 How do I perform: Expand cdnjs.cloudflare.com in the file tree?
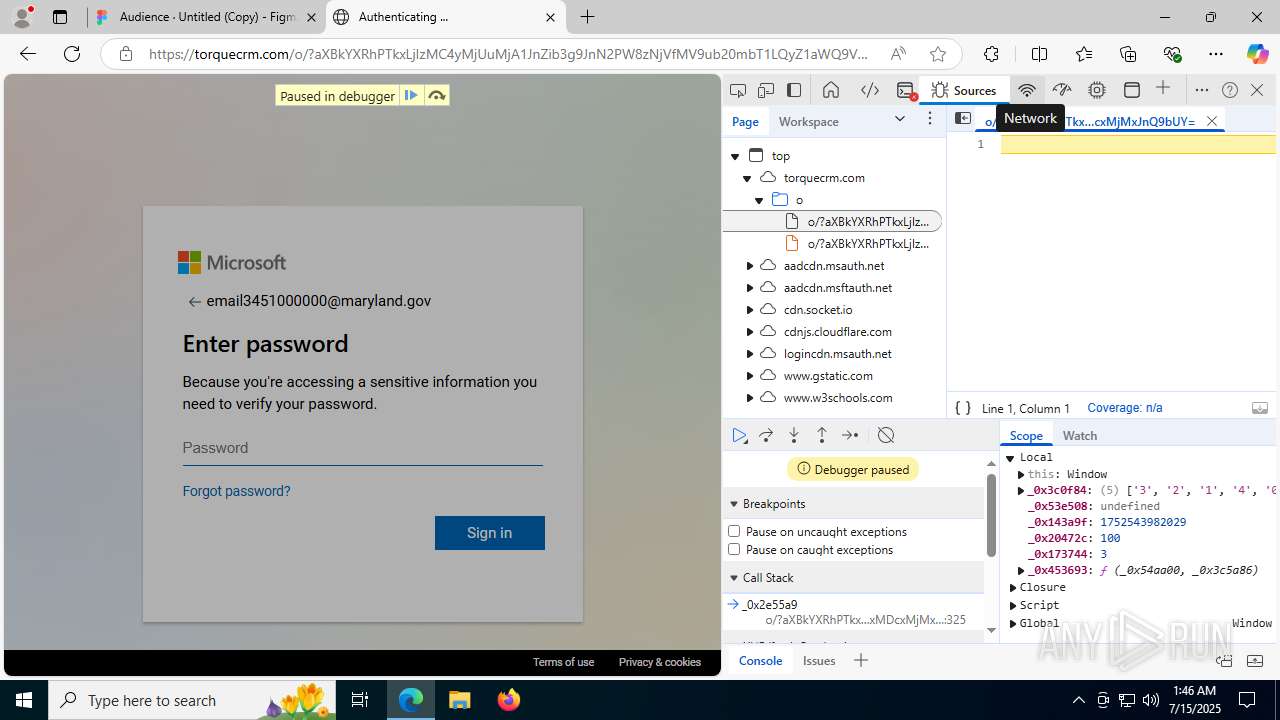(x=750, y=332)
